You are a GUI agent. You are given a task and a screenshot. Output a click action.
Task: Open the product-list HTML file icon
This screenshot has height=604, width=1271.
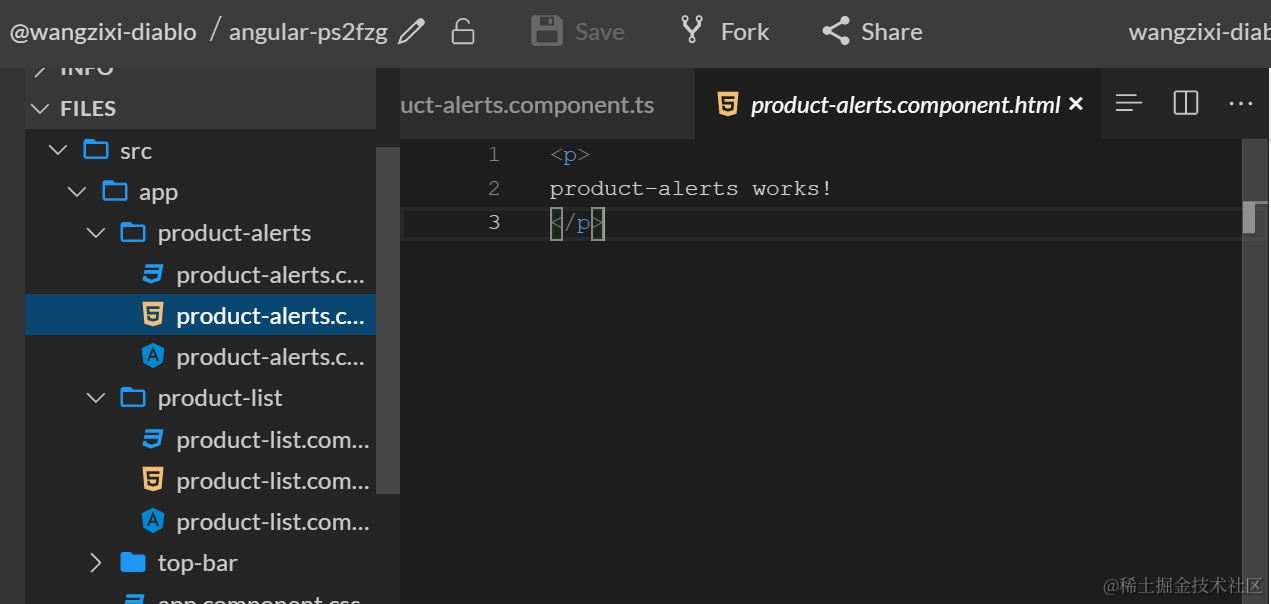click(x=153, y=481)
